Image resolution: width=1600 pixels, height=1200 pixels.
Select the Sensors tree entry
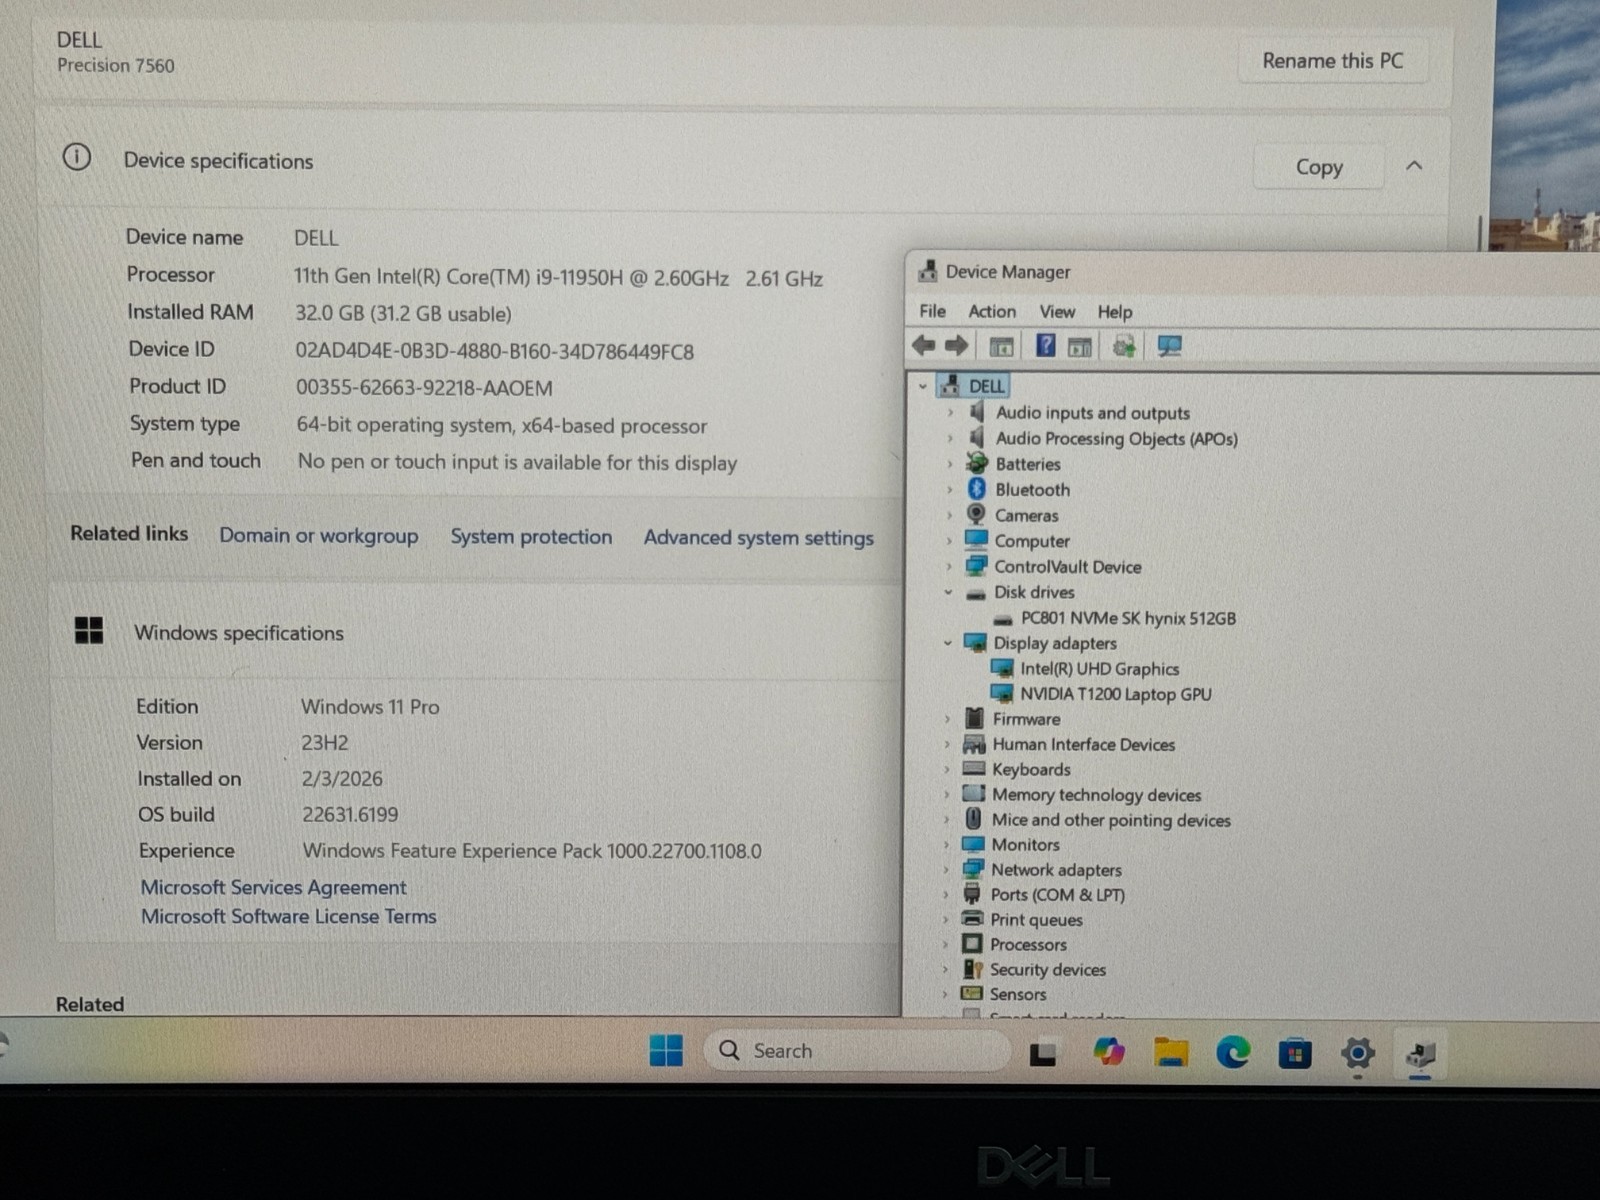coord(1018,994)
